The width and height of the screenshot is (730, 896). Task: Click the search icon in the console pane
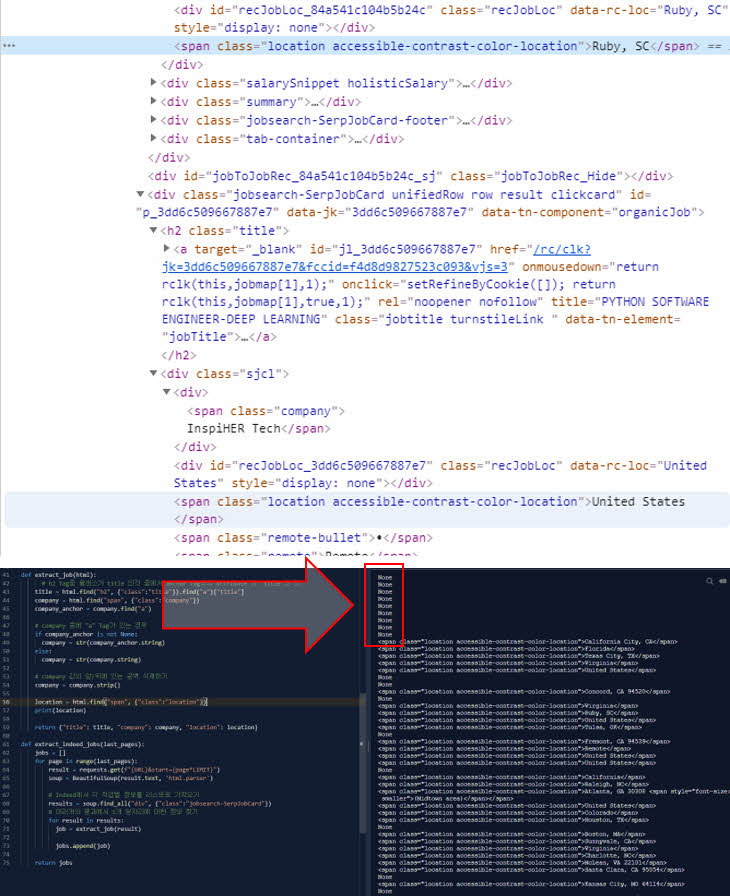[x=709, y=581]
